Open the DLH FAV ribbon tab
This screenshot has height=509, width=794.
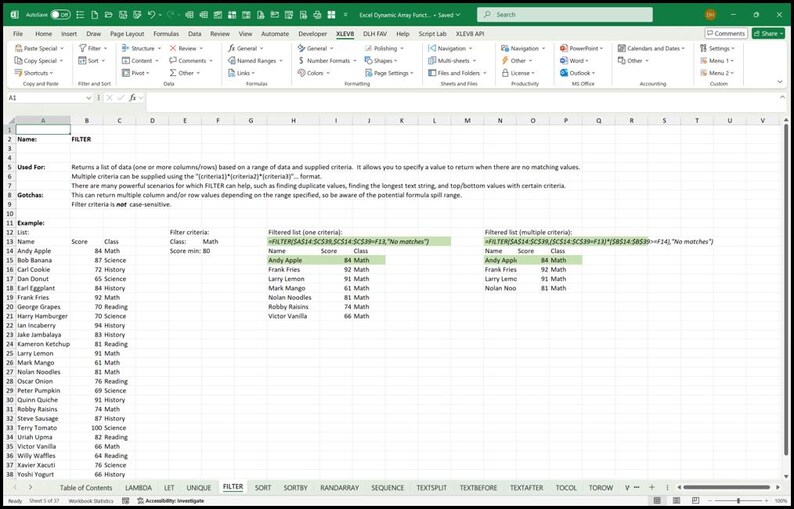374,34
